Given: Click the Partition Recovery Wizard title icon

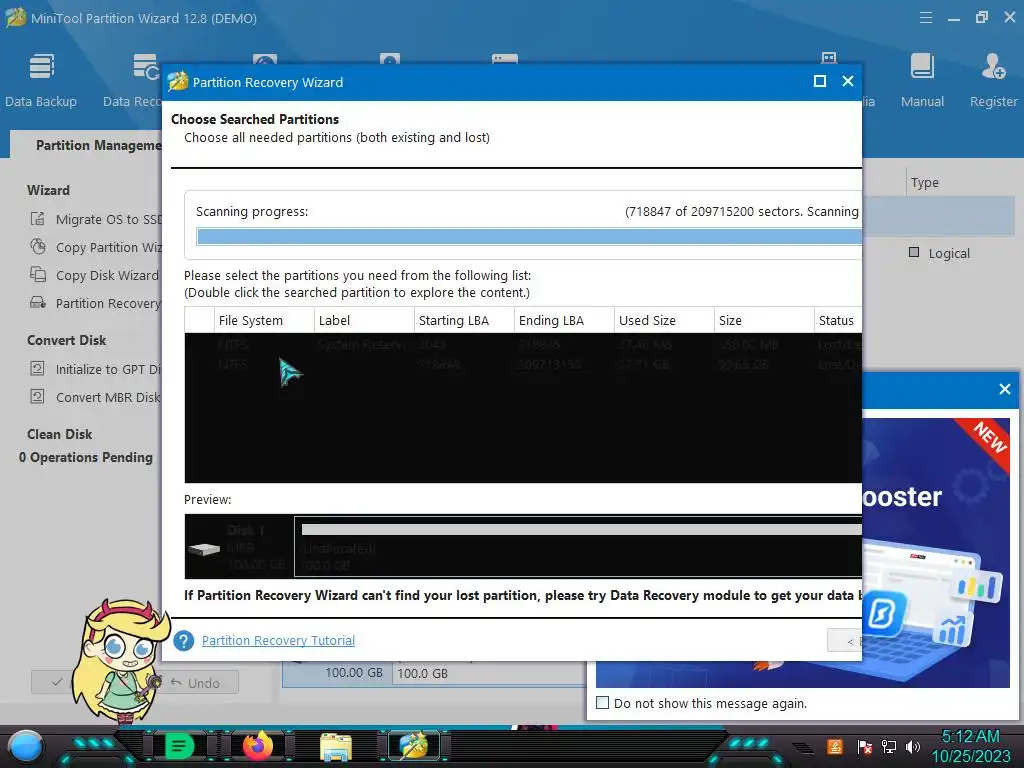Looking at the screenshot, I should pos(178,82).
